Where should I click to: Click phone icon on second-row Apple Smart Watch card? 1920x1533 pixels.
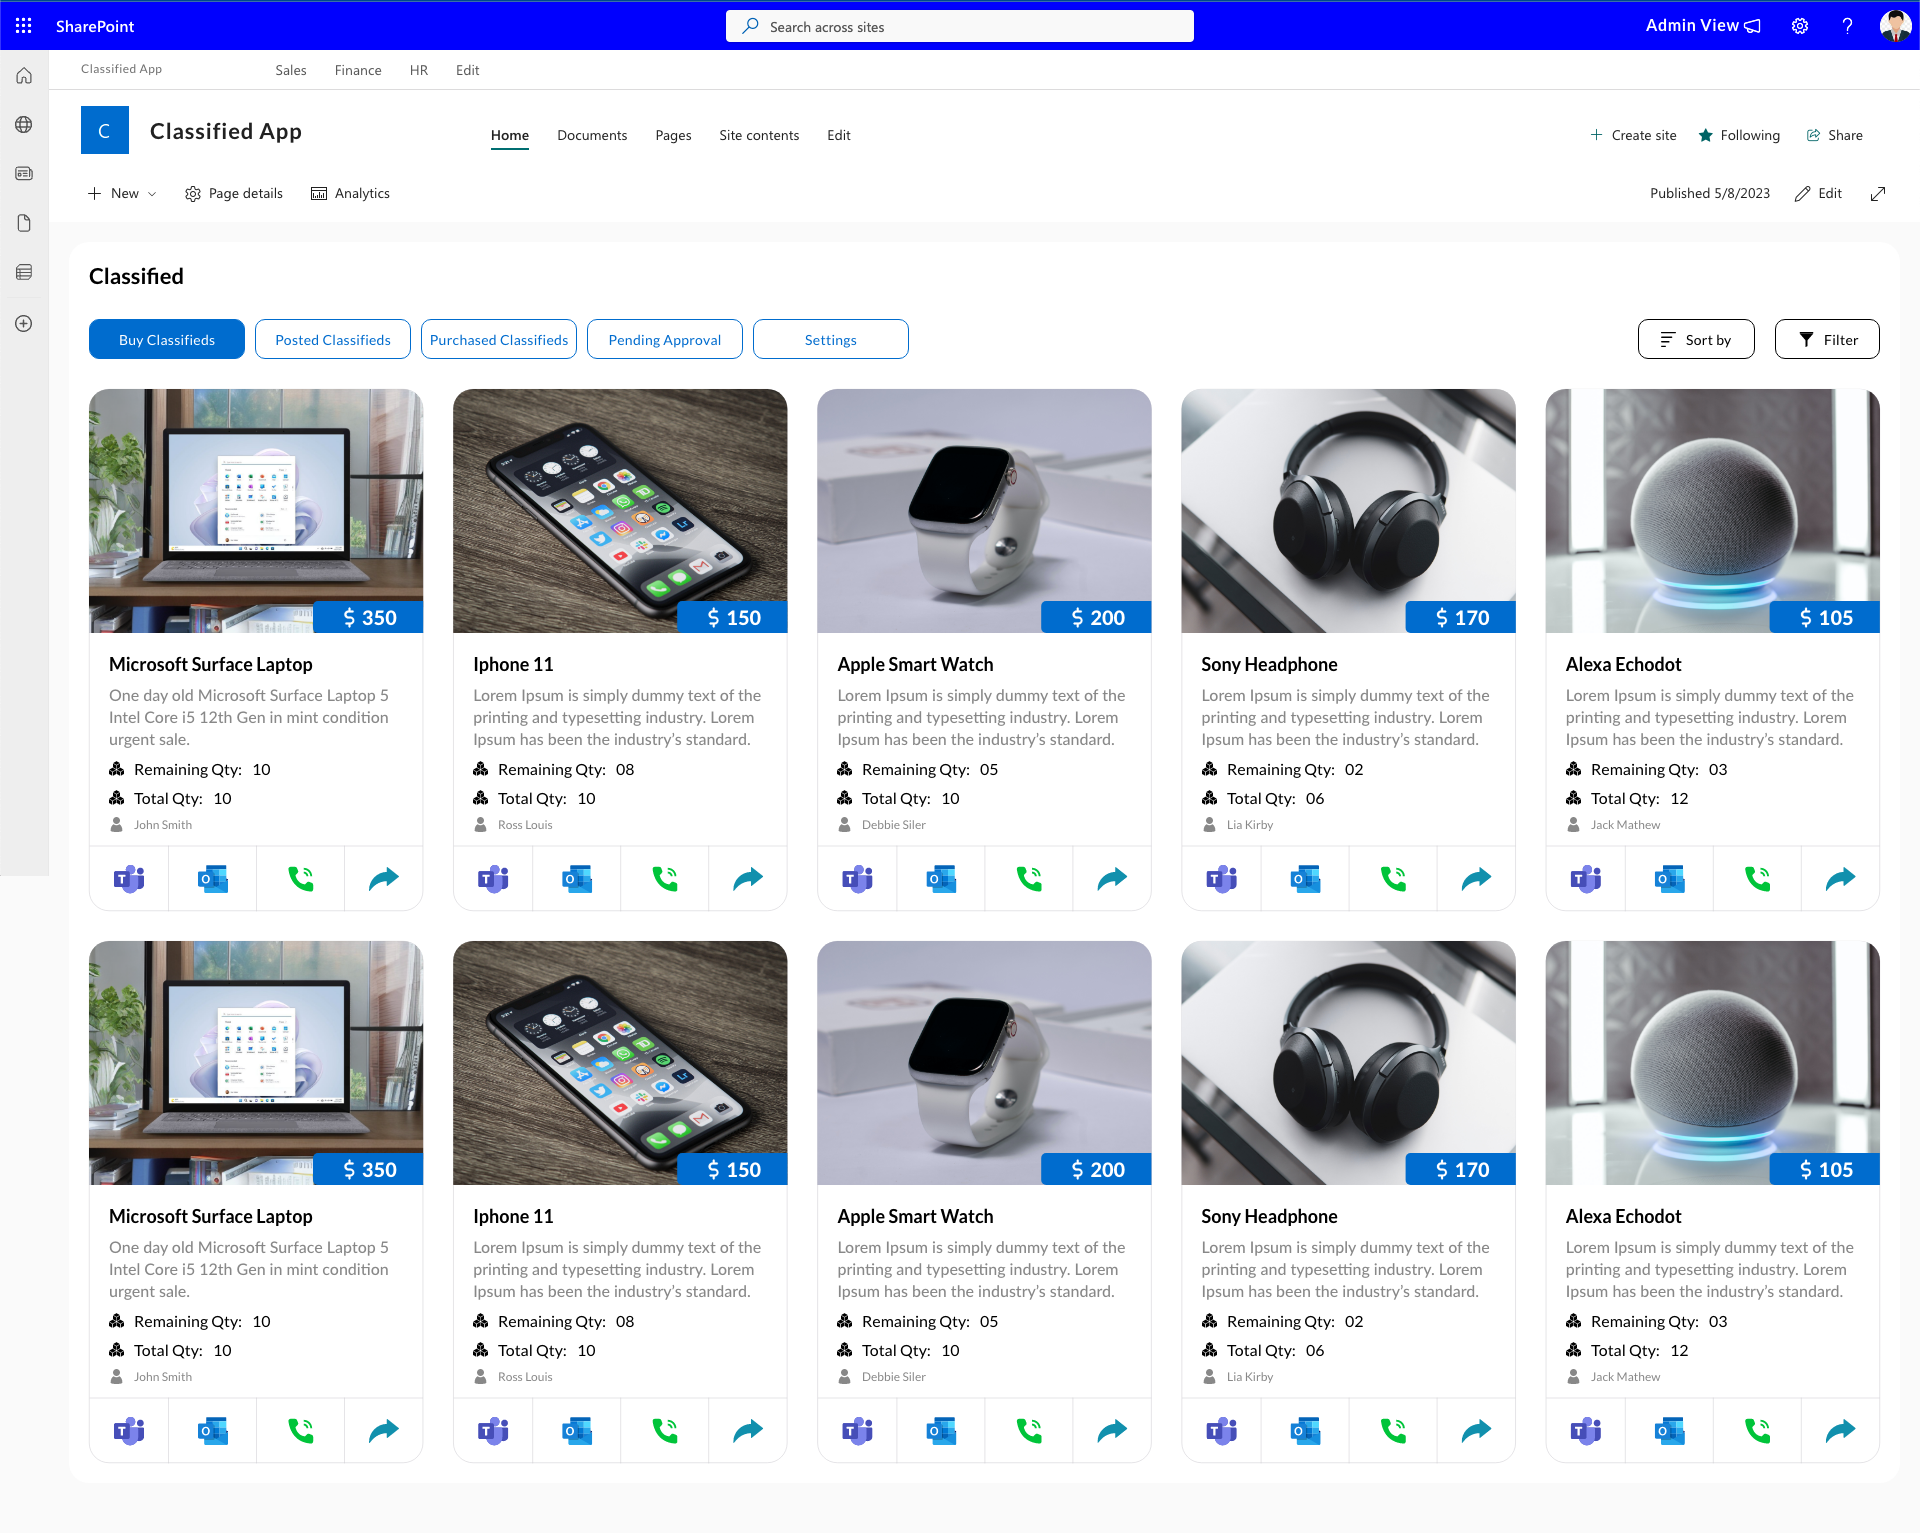(x=1029, y=1431)
